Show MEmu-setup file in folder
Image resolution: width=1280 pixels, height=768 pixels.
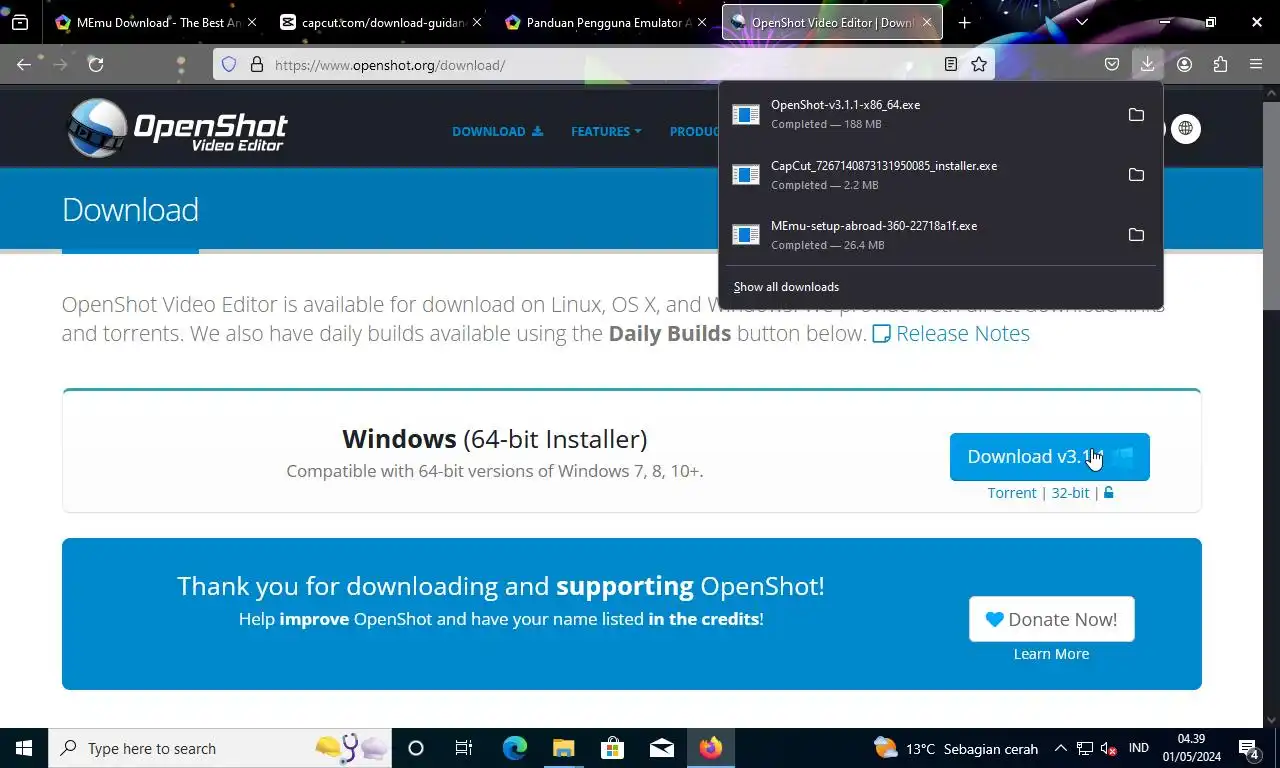click(1136, 234)
